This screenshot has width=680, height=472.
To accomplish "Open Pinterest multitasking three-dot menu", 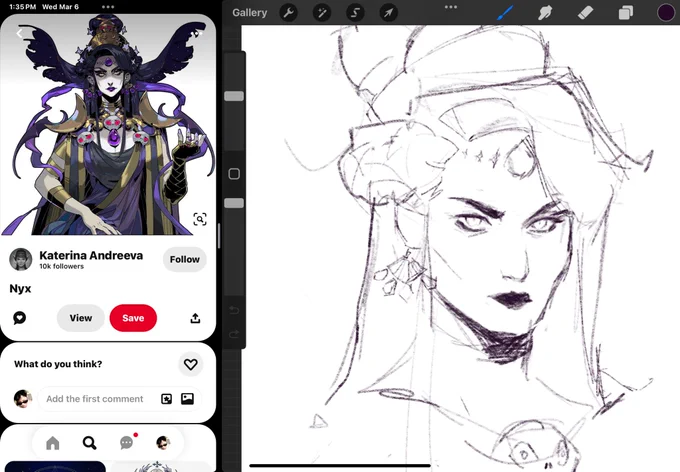I will click(108, 7).
